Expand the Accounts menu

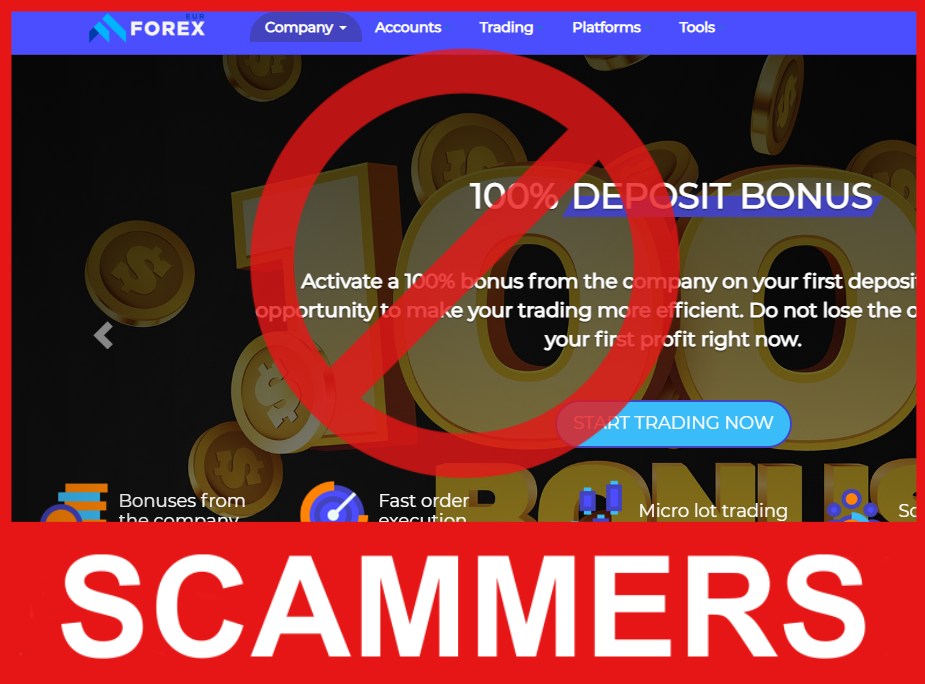click(x=408, y=28)
